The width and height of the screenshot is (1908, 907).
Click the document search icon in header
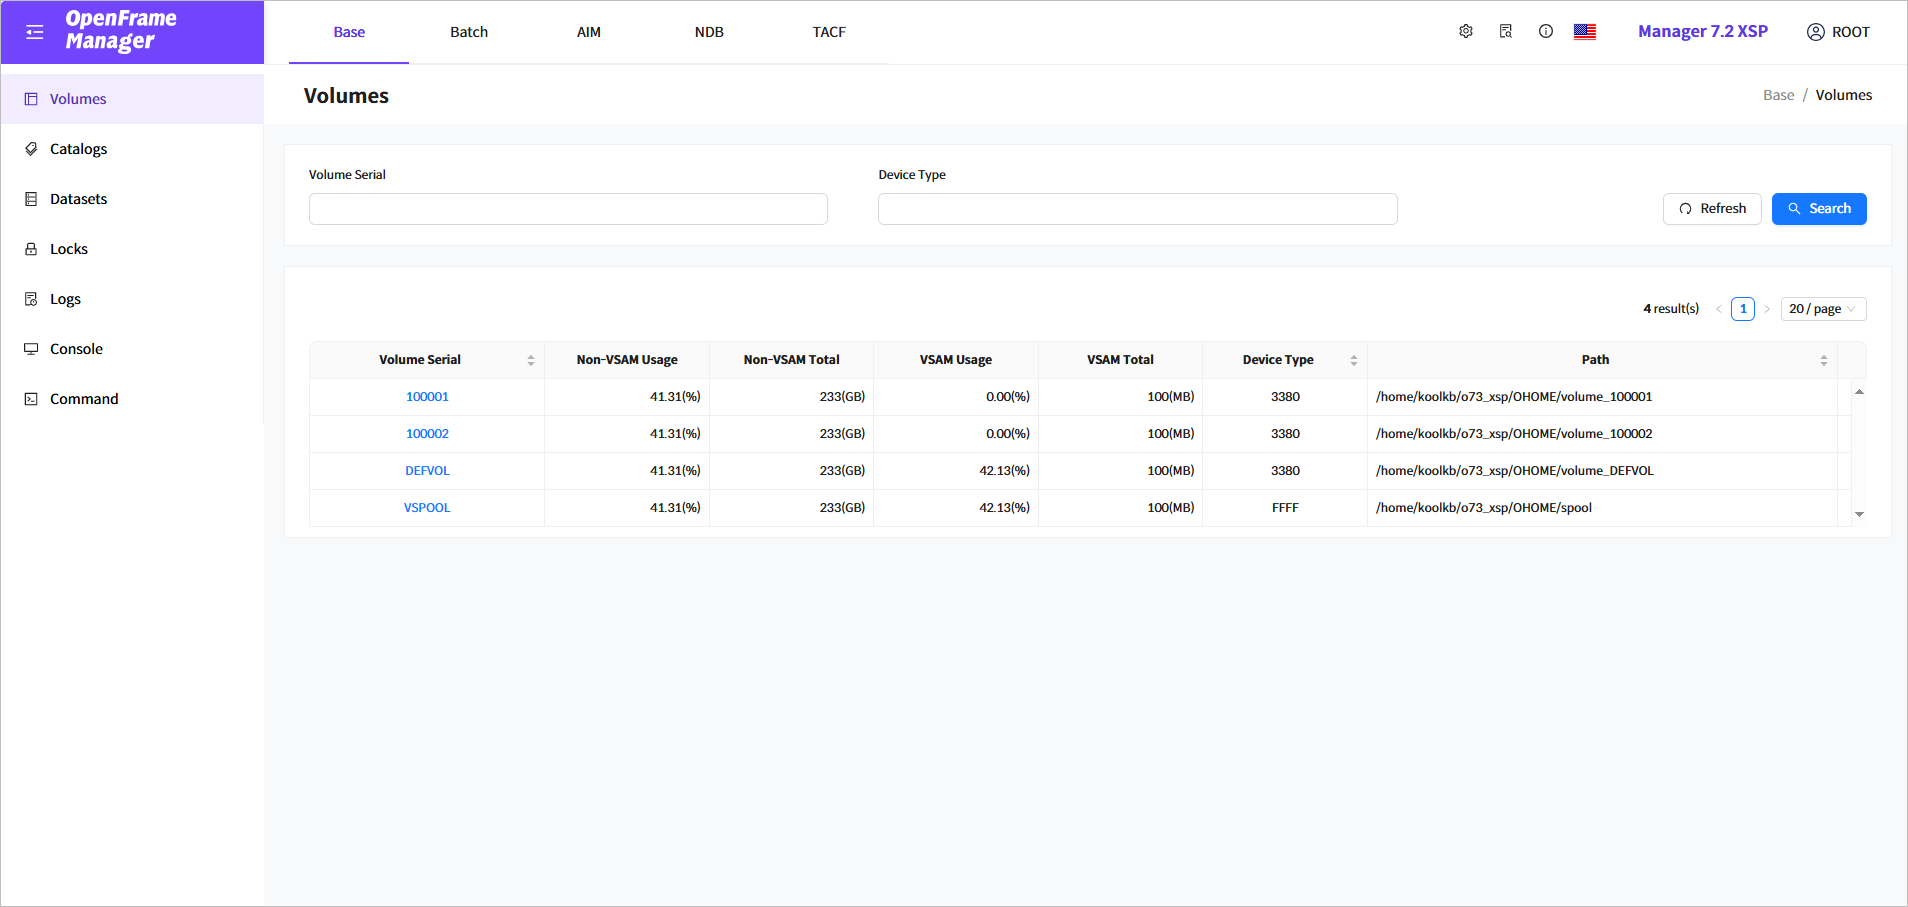coord(1505,31)
